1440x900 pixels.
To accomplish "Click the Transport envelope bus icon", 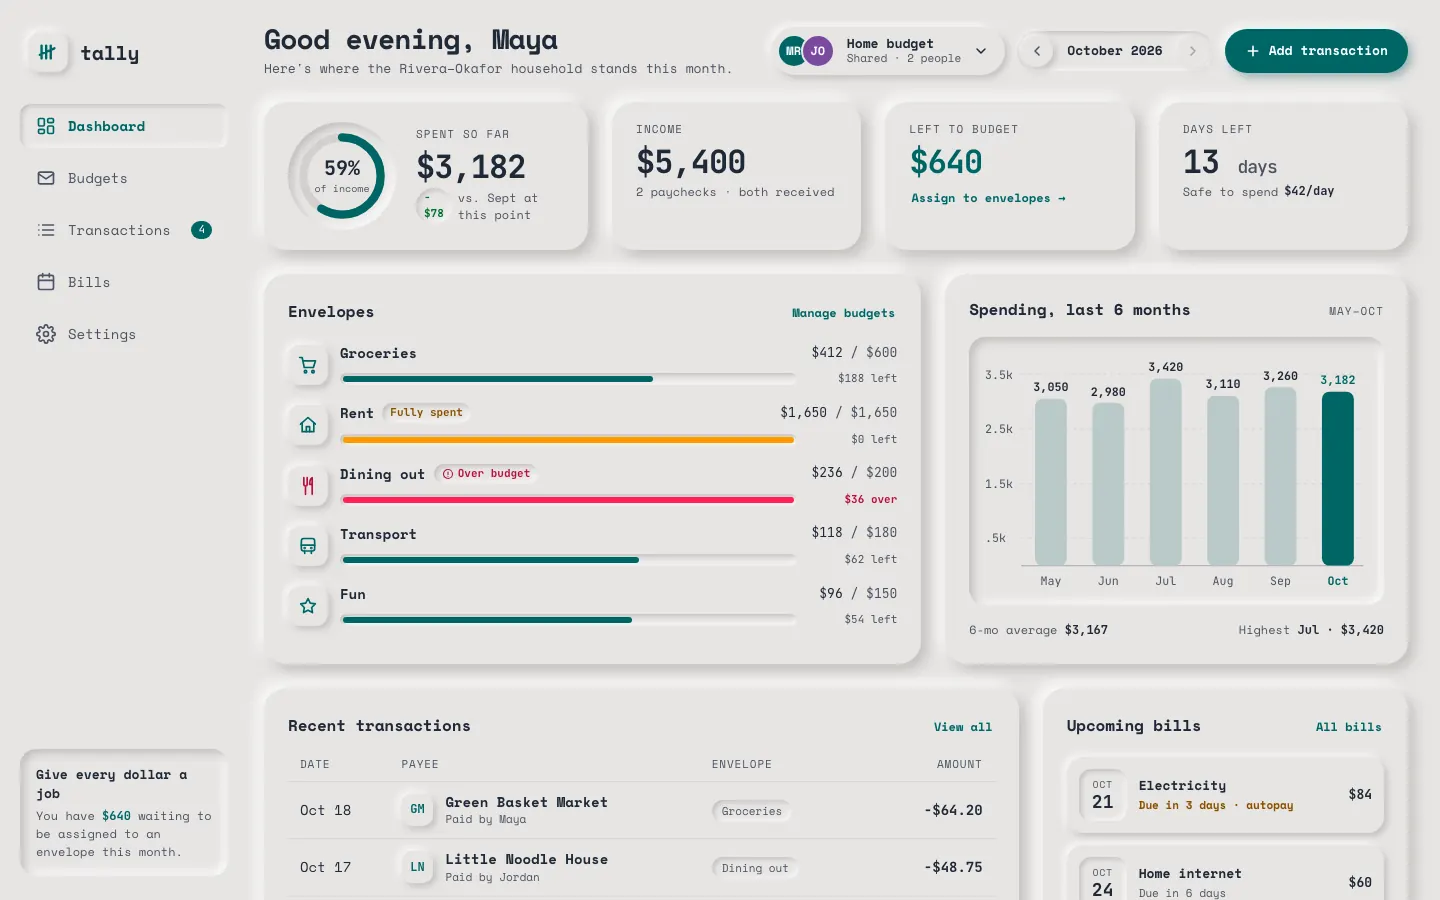I will 308,546.
